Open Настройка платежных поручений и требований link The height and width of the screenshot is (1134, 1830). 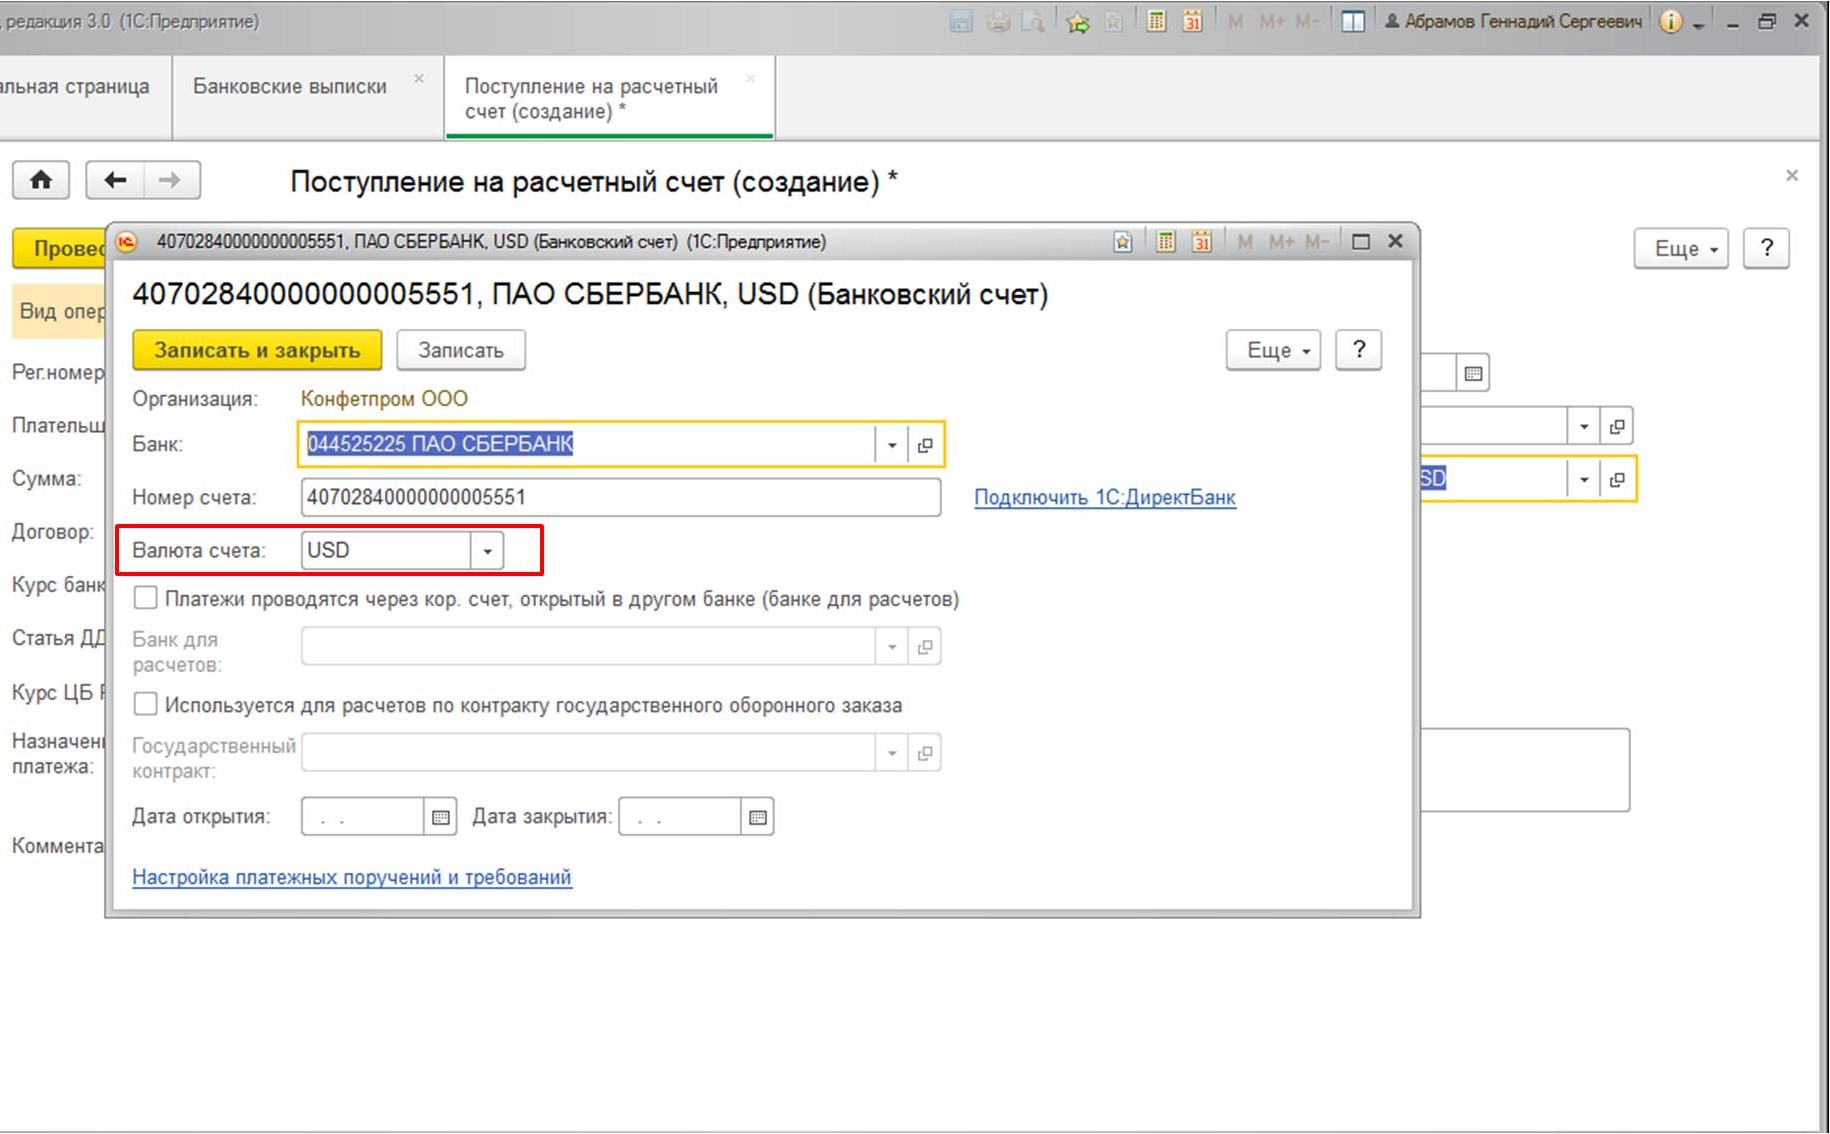(352, 877)
